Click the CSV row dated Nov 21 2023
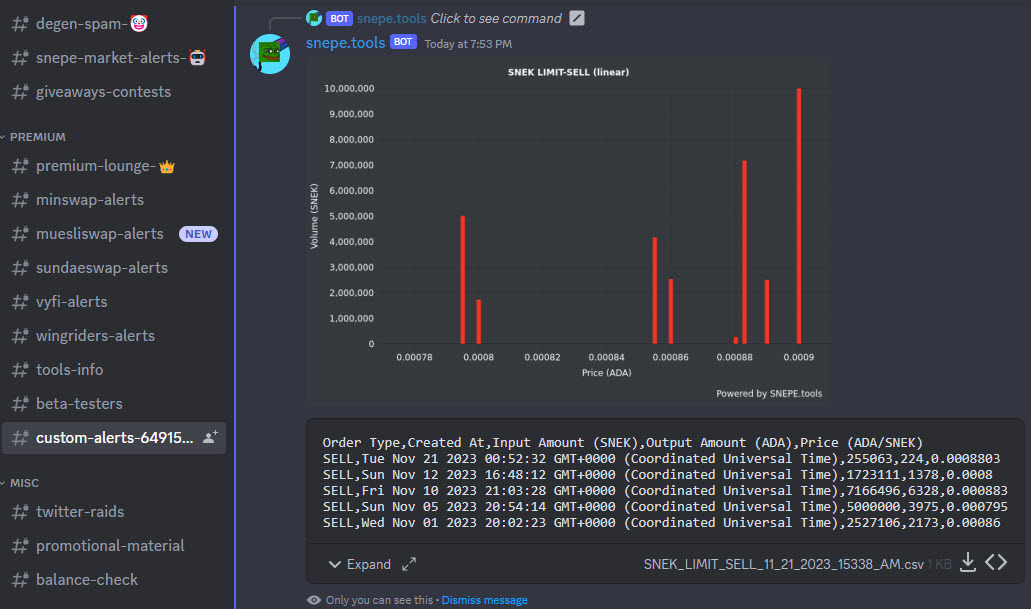This screenshot has height=609, width=1031. pos(661,458)
